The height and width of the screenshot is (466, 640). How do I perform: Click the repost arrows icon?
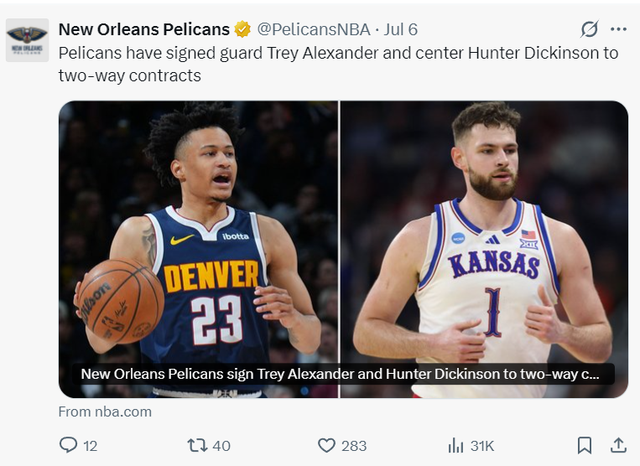click(197, 445)
